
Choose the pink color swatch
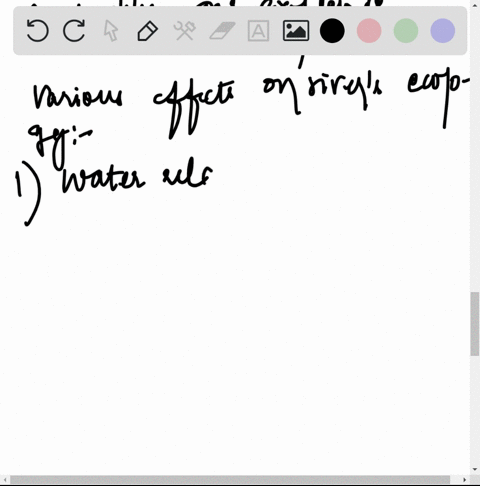(x=369, y=31)
